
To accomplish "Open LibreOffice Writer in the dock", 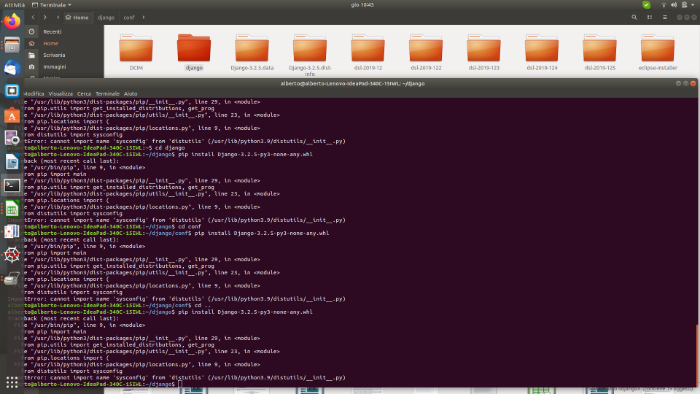I will click(x=12, y=162).
